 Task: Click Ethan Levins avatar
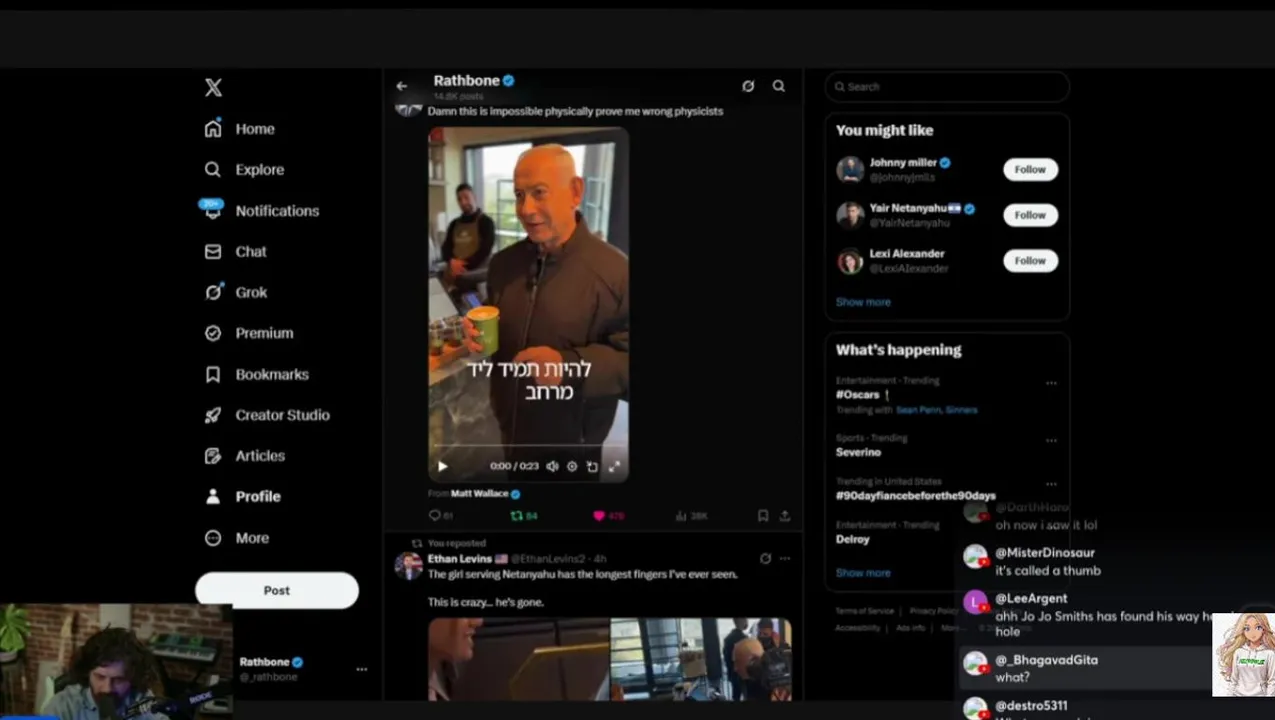(408, 566)
